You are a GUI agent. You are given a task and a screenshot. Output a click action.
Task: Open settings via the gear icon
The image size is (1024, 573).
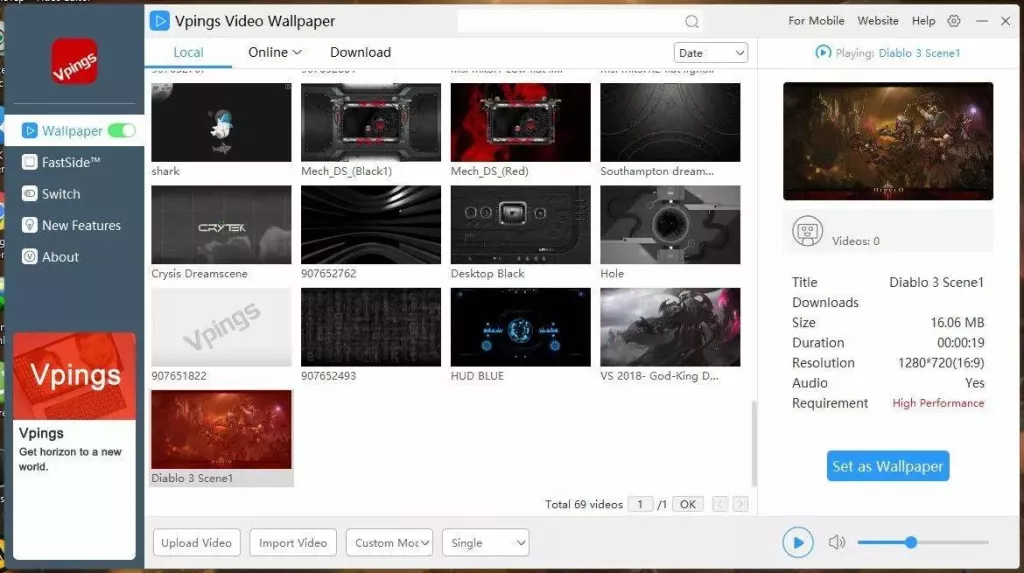(953, 21)
